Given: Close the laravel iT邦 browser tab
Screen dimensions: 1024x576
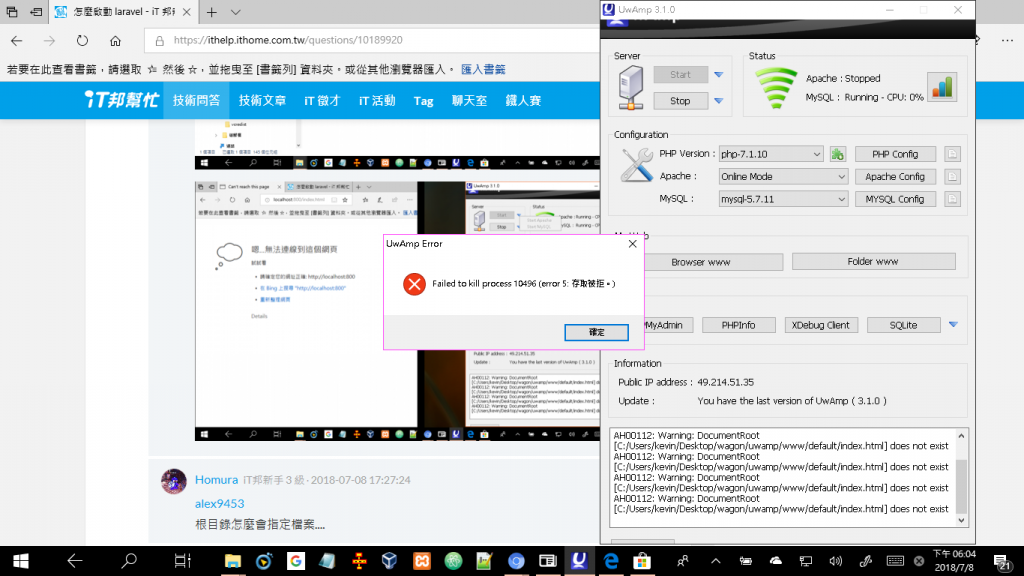Looking at the screenshot, I should 187,12.
